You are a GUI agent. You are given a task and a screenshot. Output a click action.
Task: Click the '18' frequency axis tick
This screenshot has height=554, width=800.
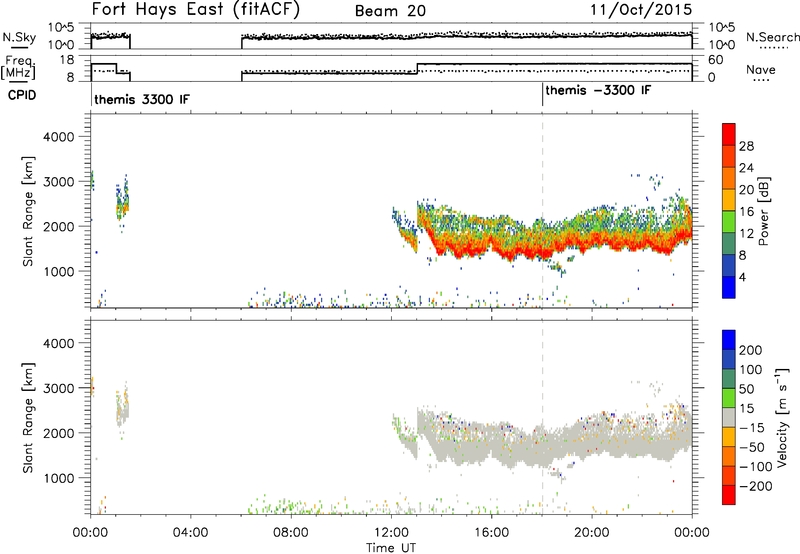pos(67,60)
